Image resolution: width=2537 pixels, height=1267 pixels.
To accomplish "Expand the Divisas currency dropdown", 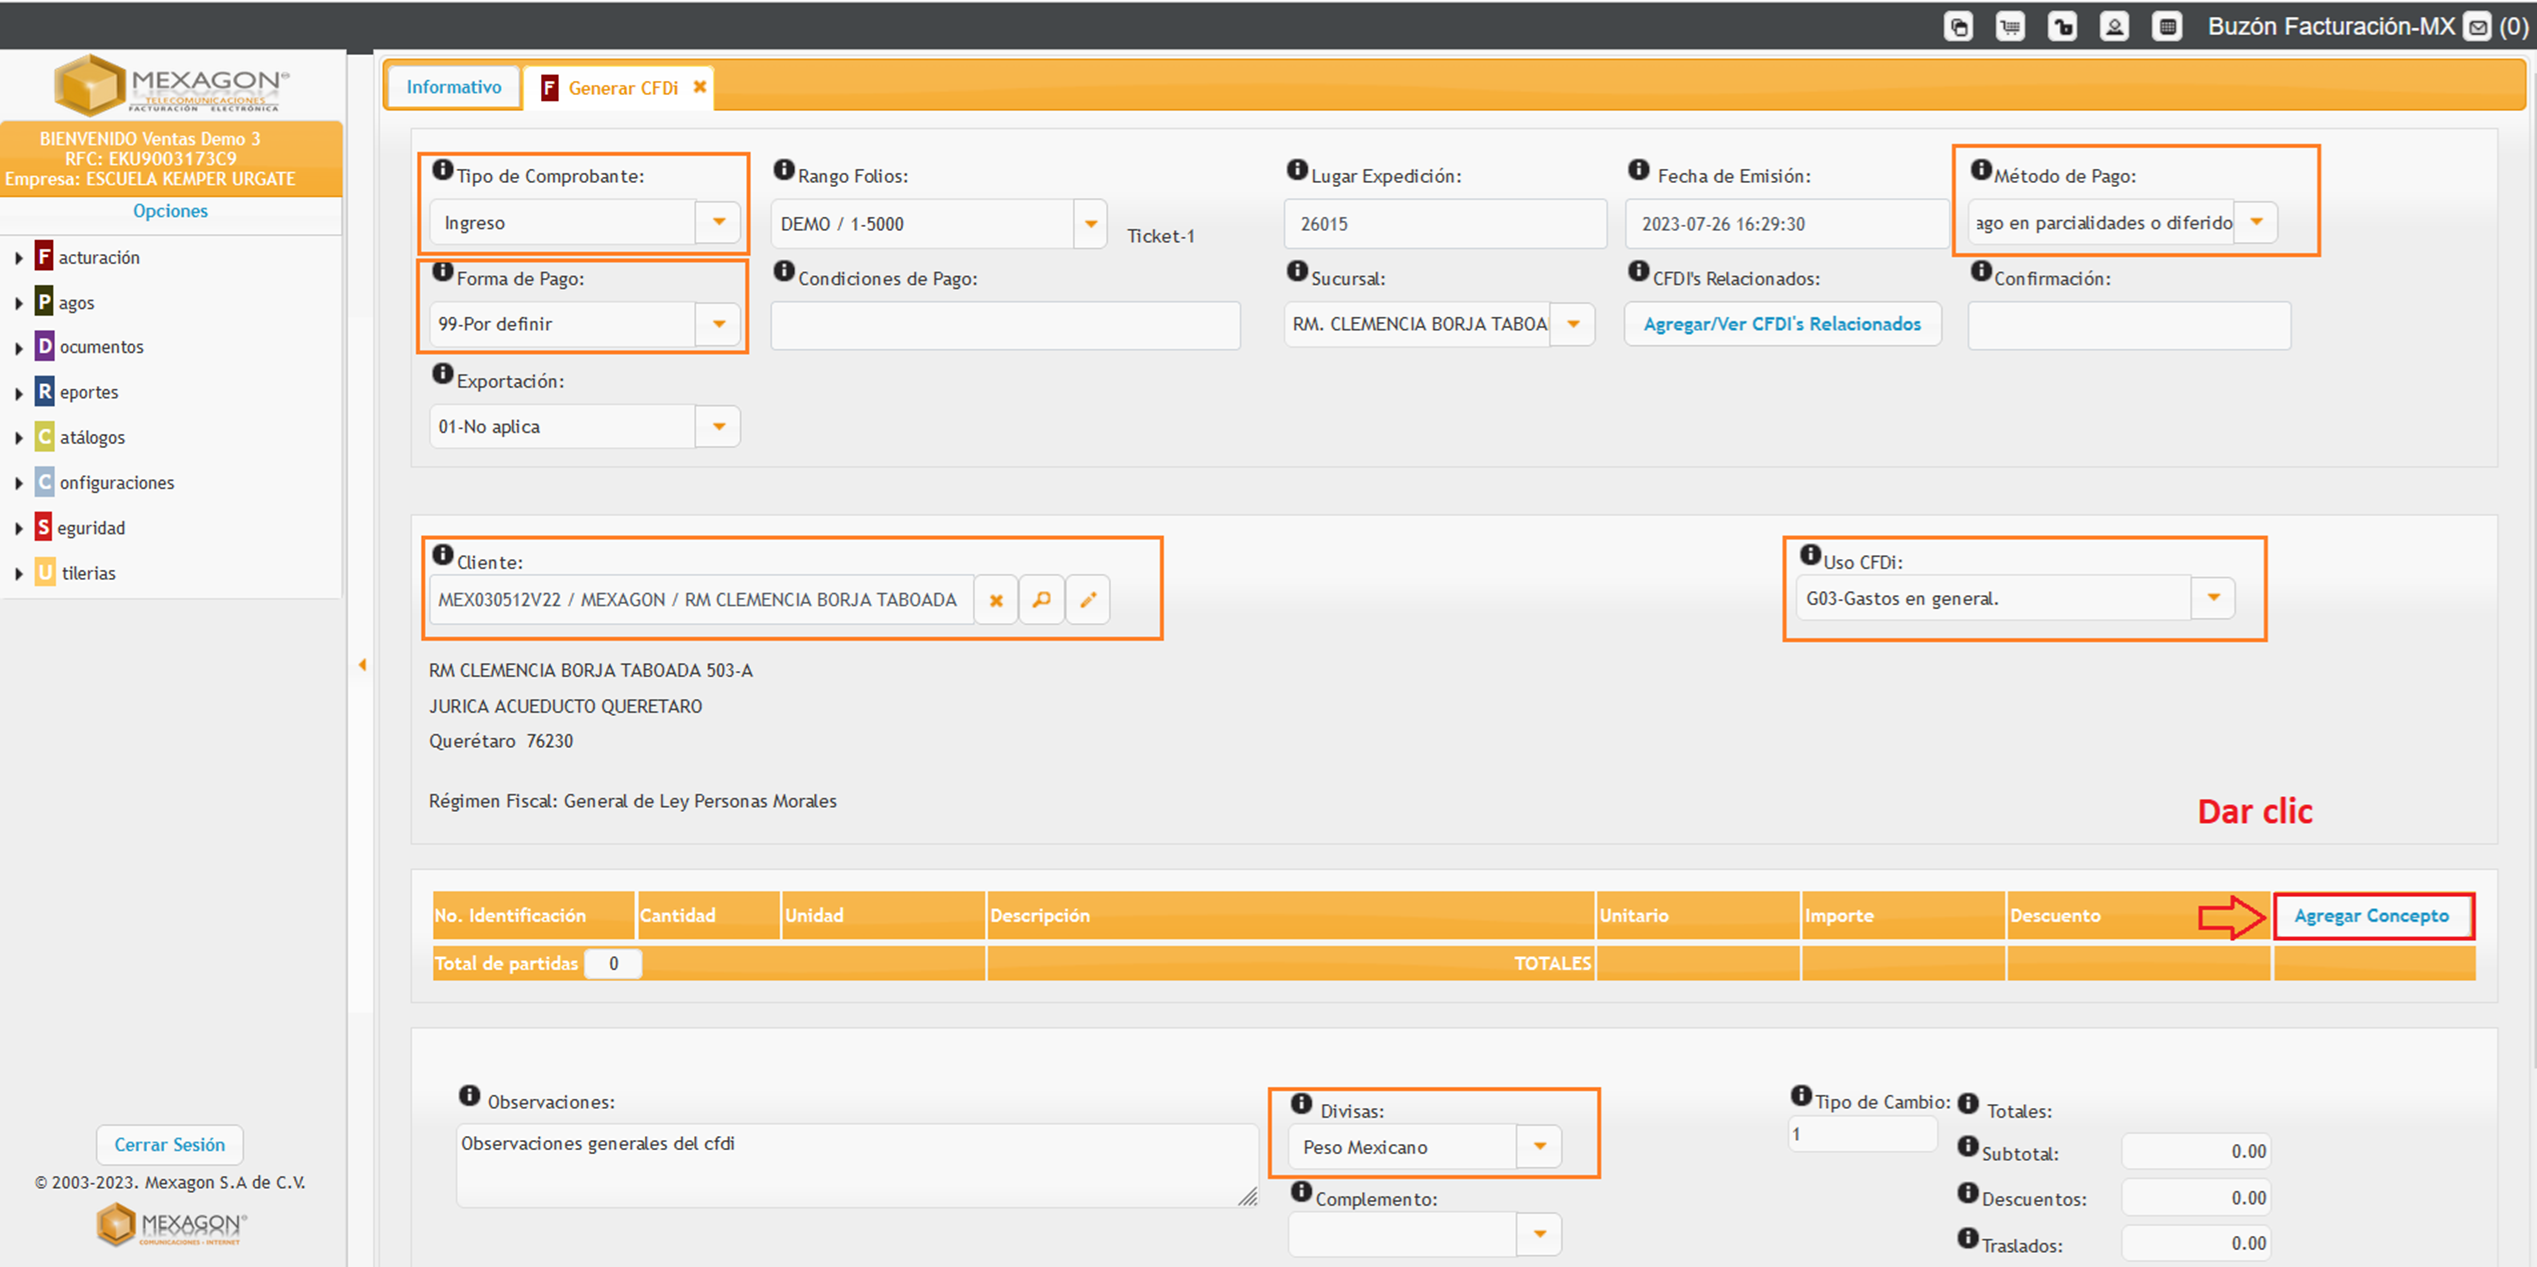I will point(1540,1146).
